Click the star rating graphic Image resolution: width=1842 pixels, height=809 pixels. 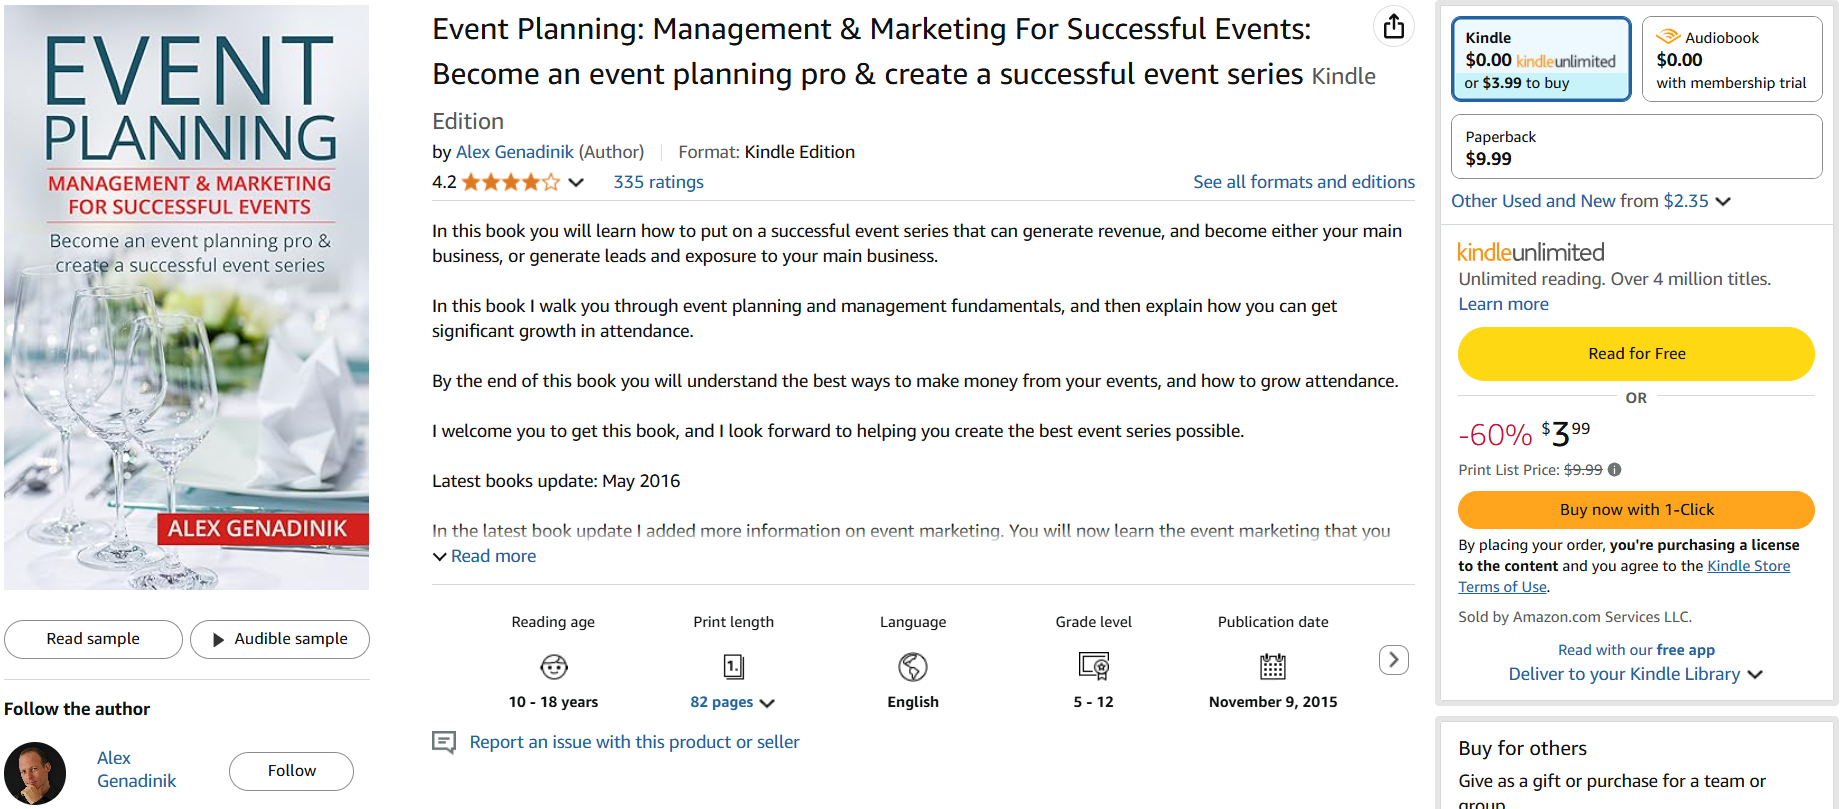(511, 182)
